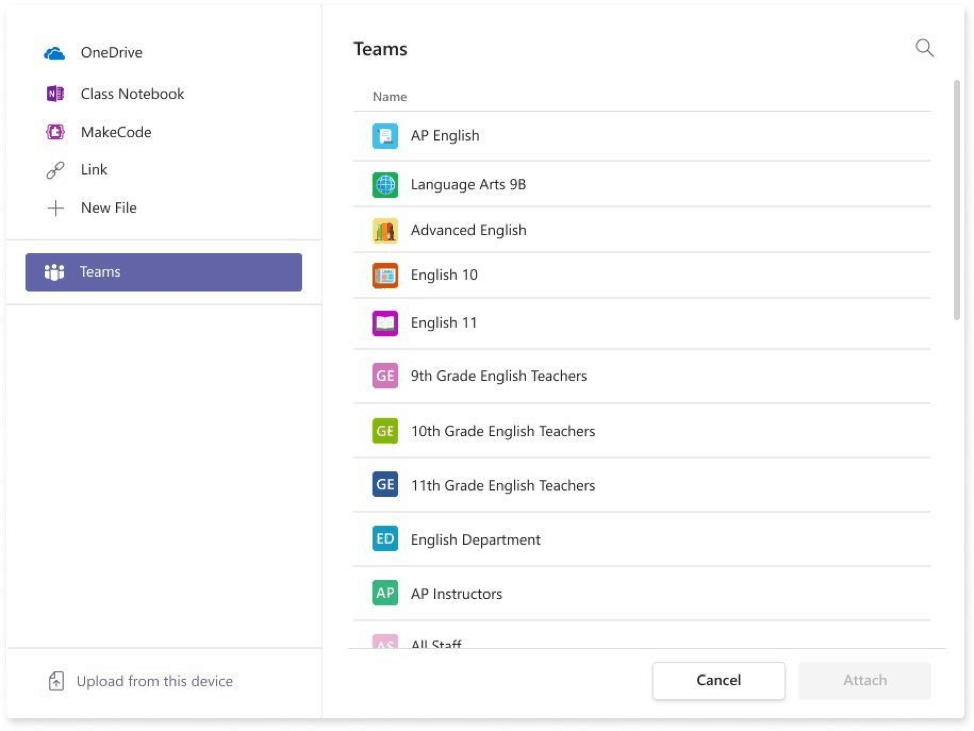This screenshot has height=731, width=974.
Task: Click the Advanced English books icon
Action: pos(385,231)
